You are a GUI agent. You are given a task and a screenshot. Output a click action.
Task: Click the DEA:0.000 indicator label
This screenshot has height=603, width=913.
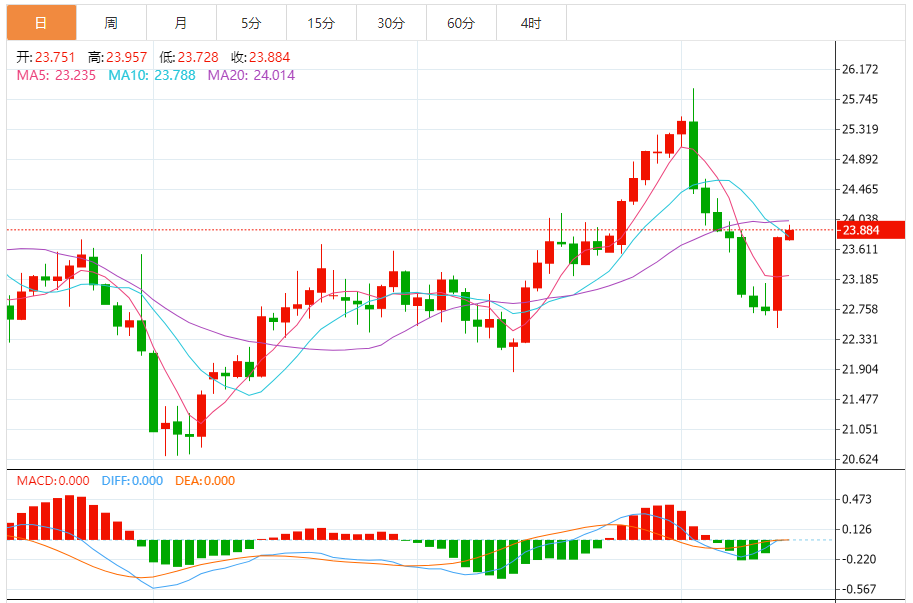coord(205,481)
